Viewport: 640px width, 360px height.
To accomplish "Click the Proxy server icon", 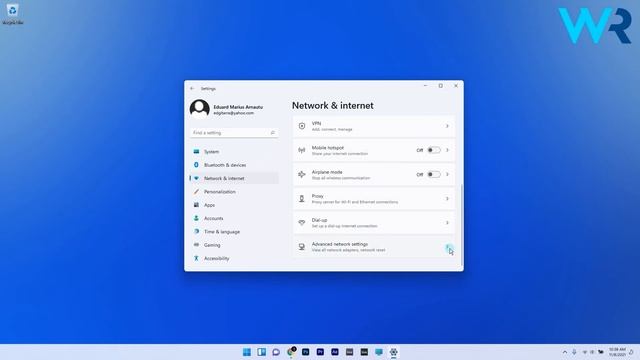I will pos(302,199).
